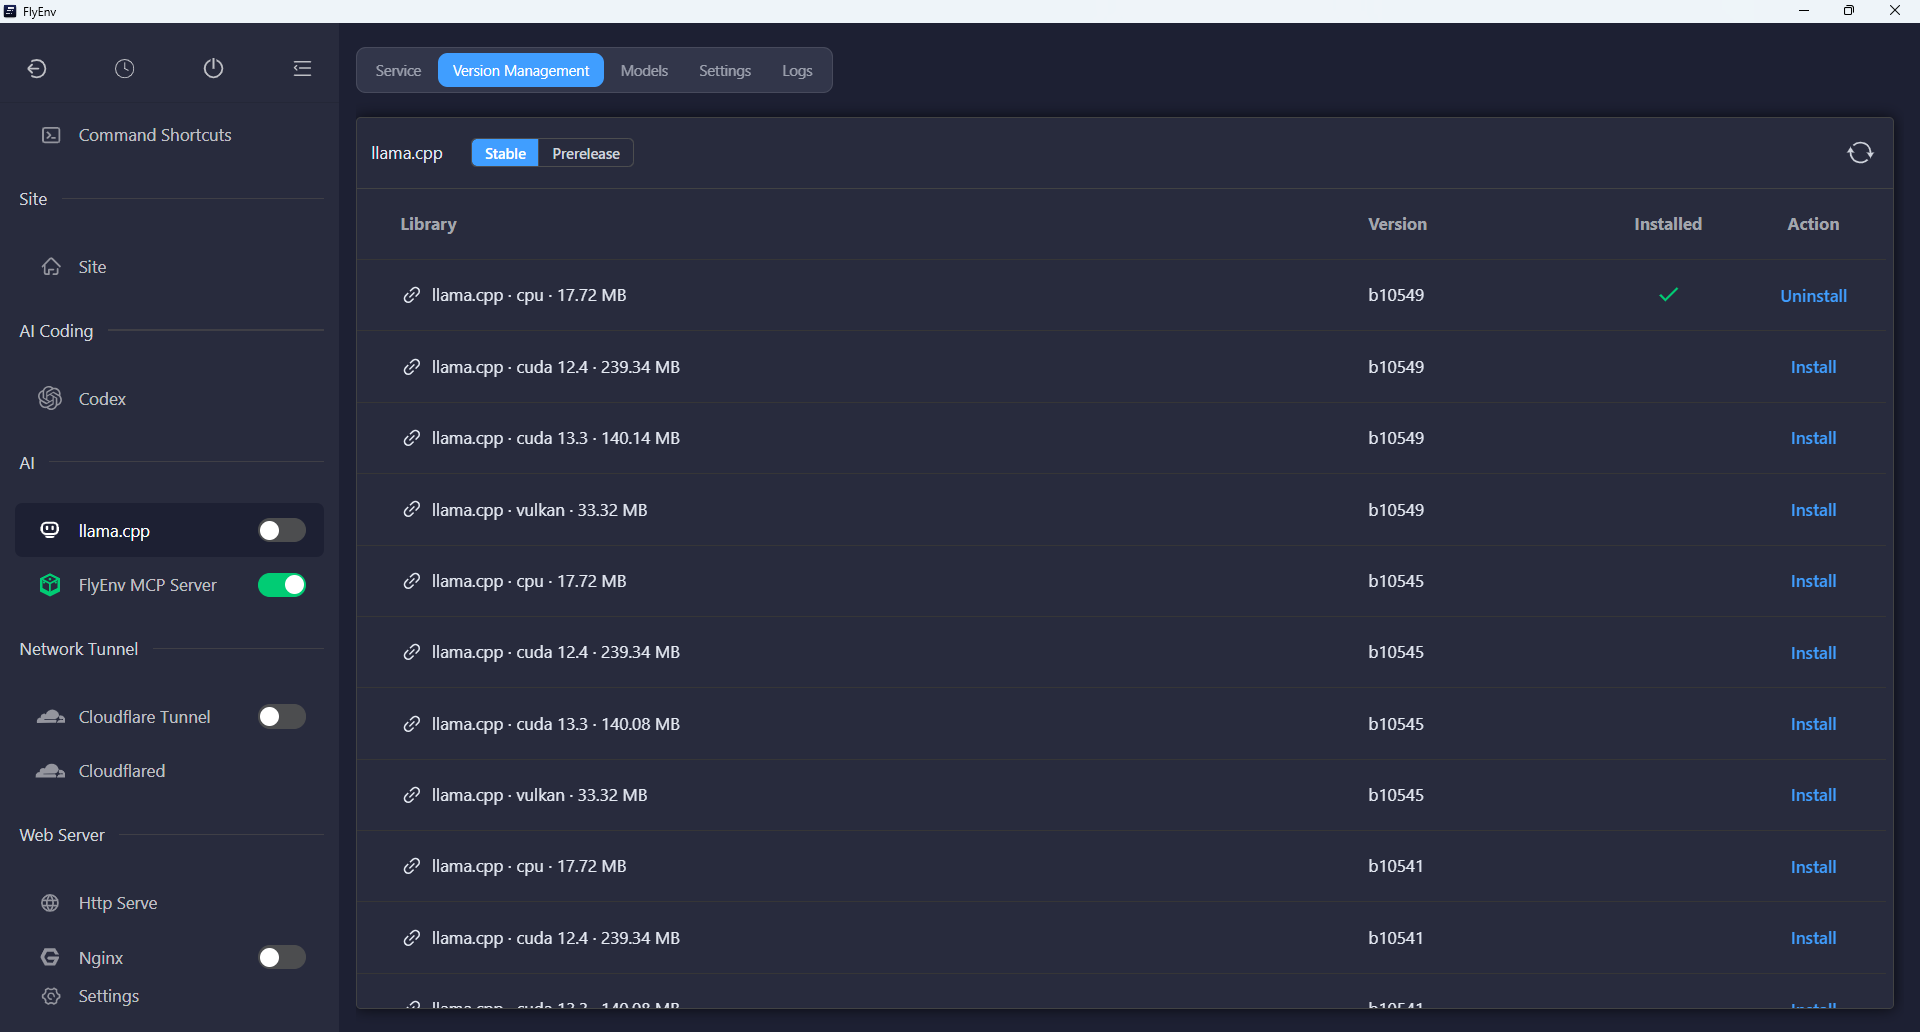Click the back/exit arrow icon in sidebar top
This screenshot has height=1032, width=1920.
tap(37, 69)
